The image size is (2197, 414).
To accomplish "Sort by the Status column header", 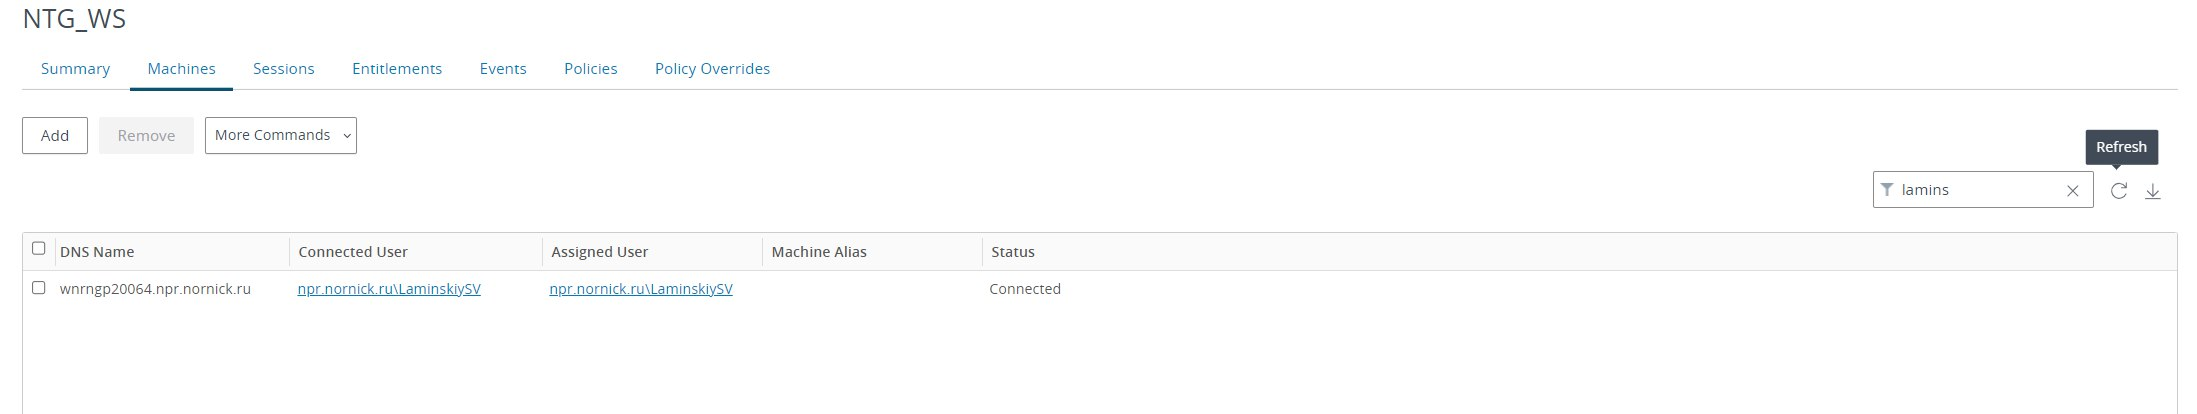I will coord(1013,252).
